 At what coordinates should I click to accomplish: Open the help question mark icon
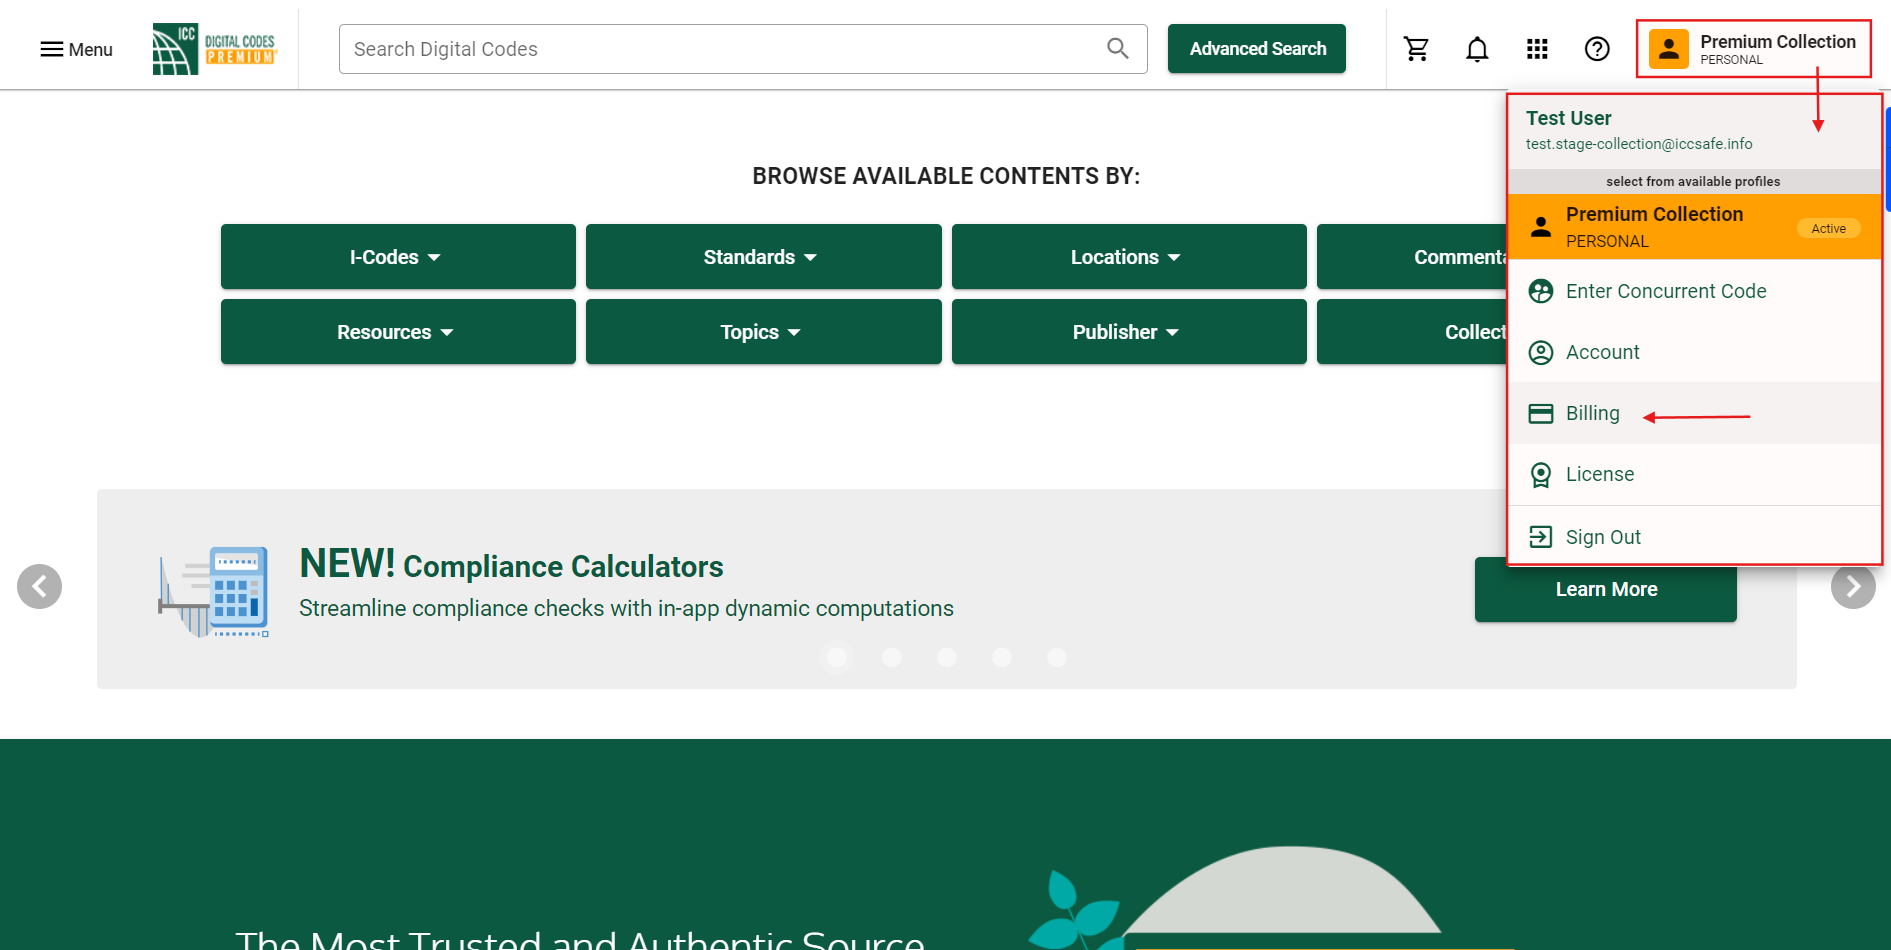tap(1597, 49)
